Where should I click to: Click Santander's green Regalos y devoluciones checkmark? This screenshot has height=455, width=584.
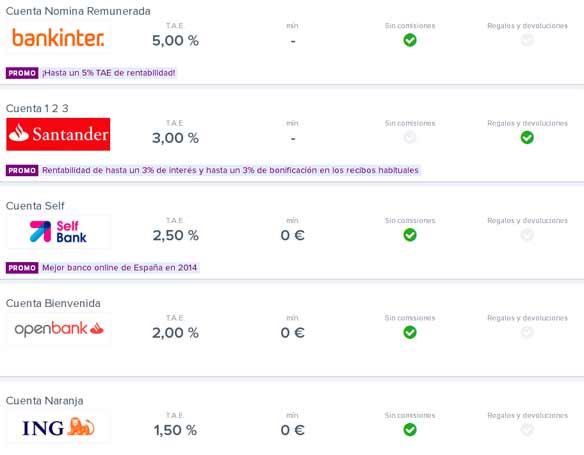527,138
